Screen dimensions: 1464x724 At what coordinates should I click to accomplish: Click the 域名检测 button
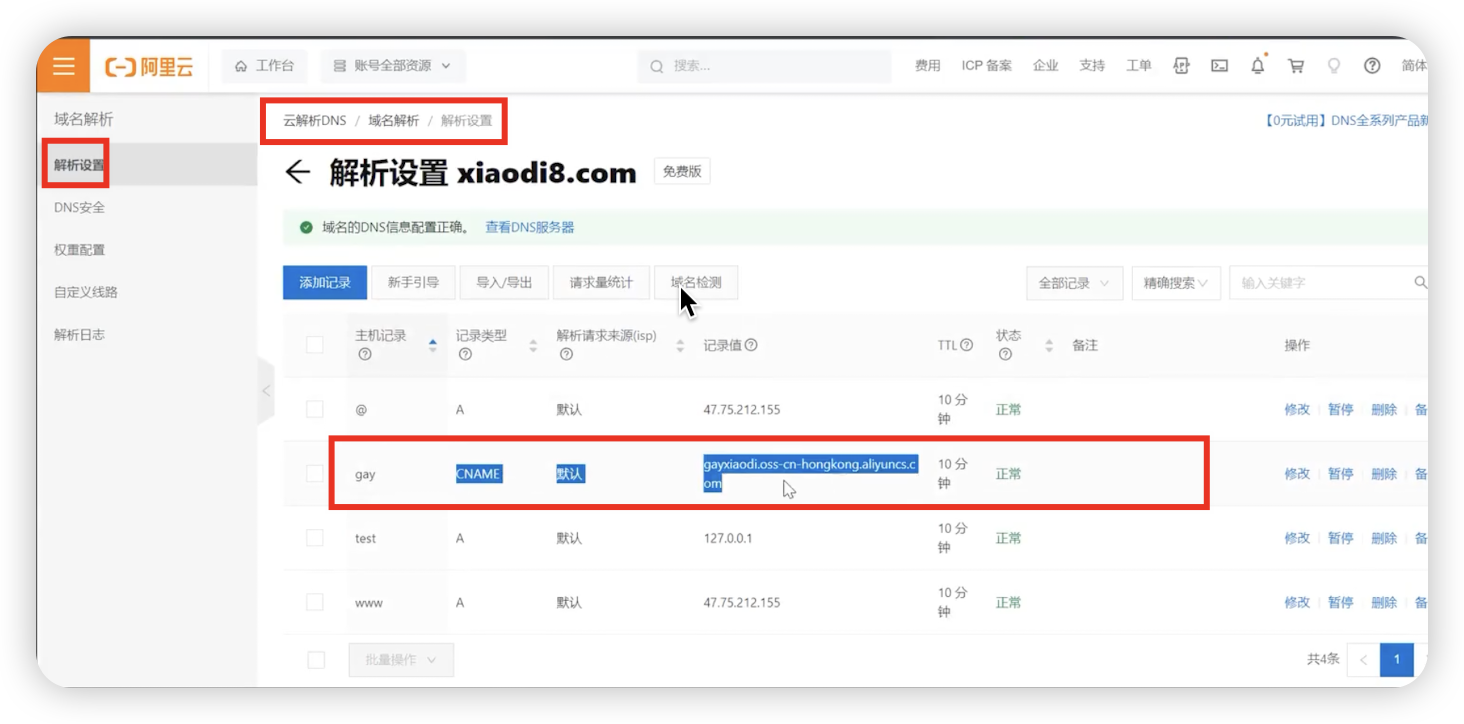click(696, 283)
